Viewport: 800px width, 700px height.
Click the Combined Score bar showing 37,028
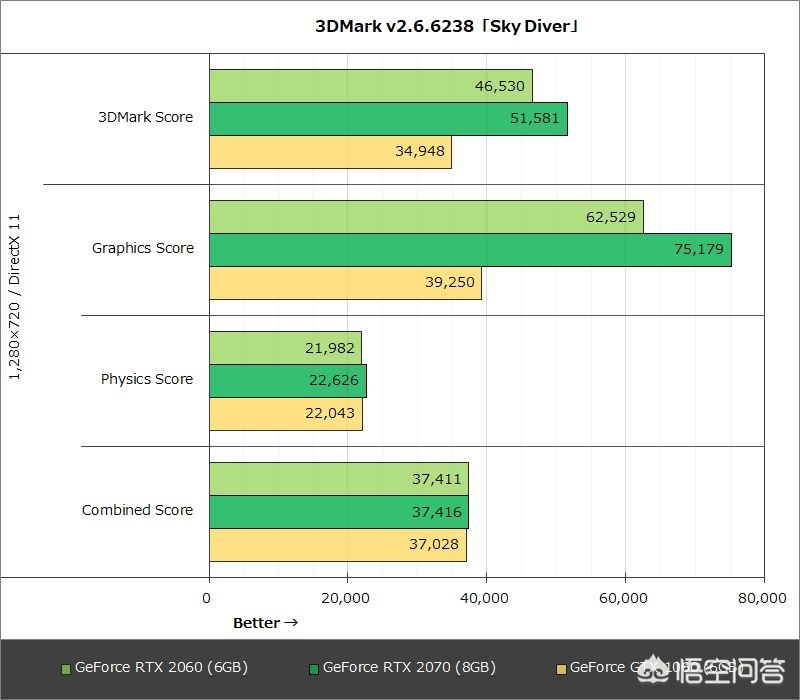337,544
